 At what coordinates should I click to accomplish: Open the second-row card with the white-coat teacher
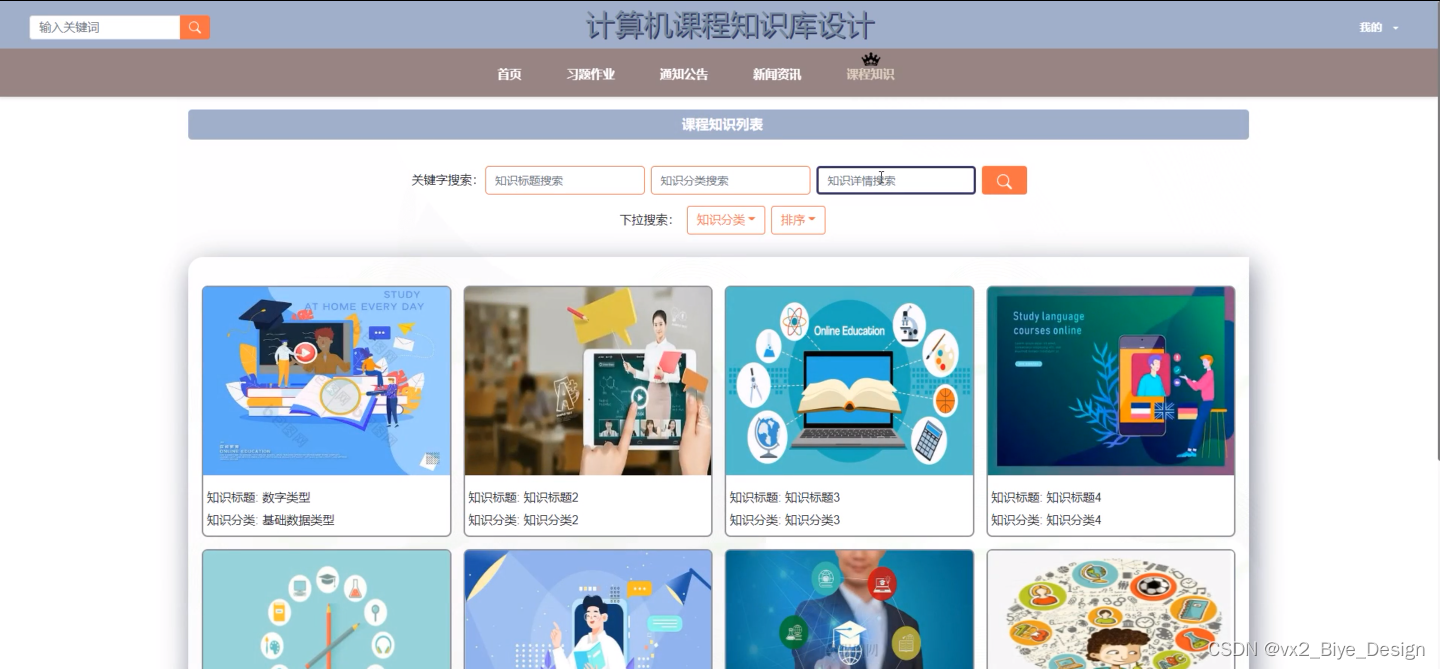pyautogui.click(x=588, y=609)
